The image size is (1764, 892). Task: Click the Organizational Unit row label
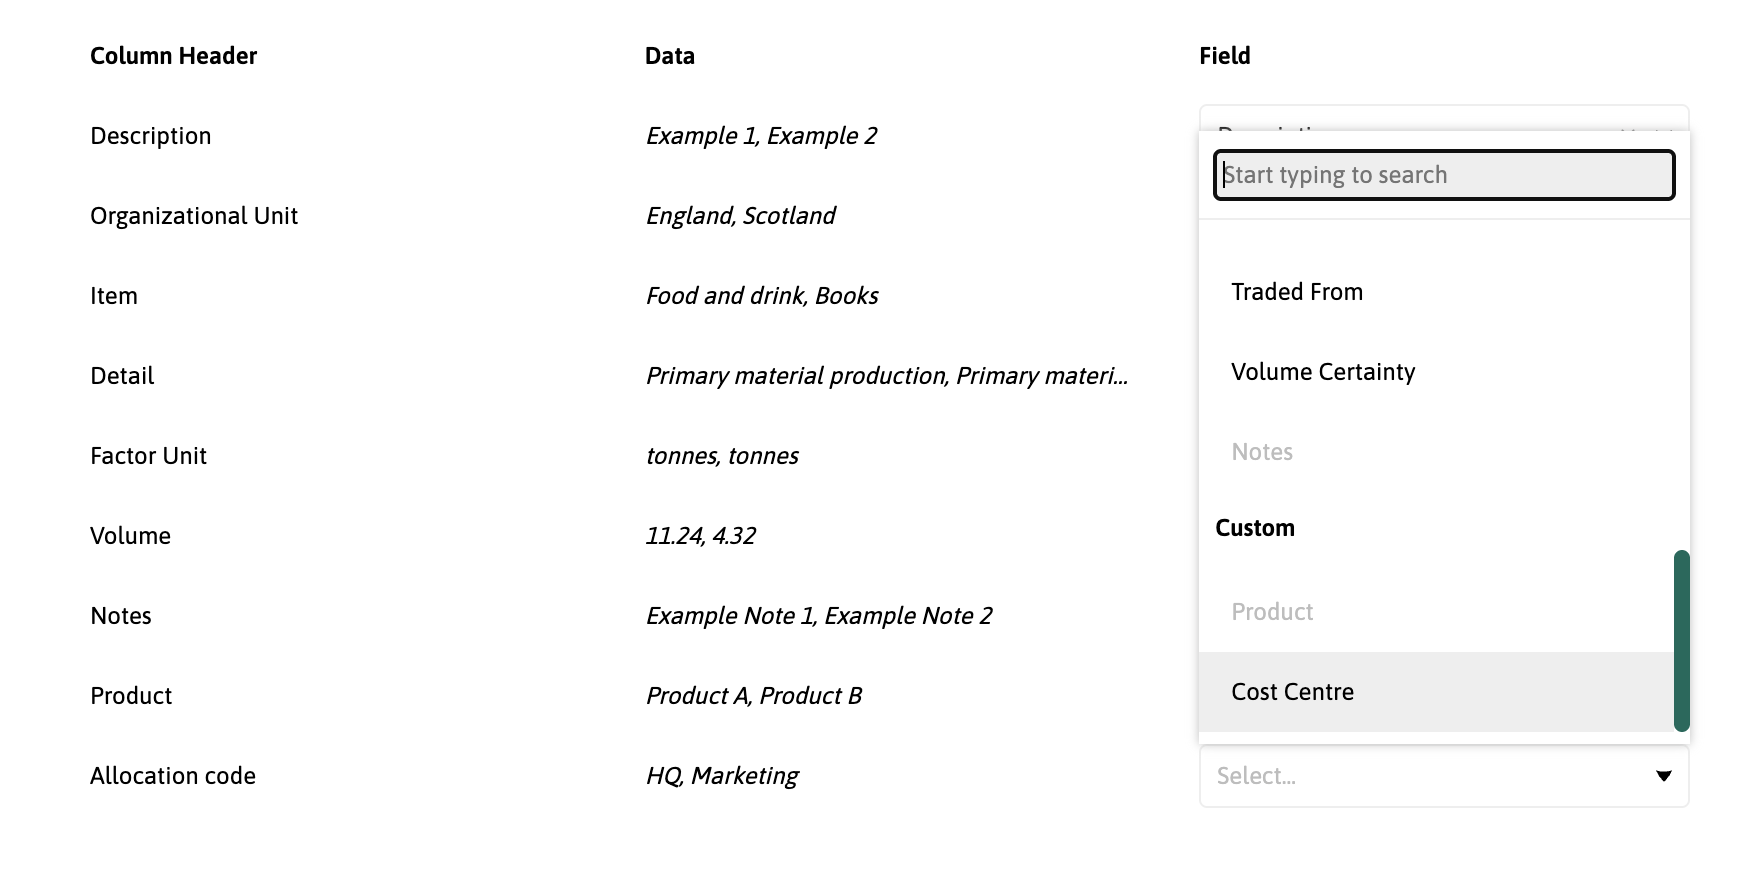pos(194,216)
